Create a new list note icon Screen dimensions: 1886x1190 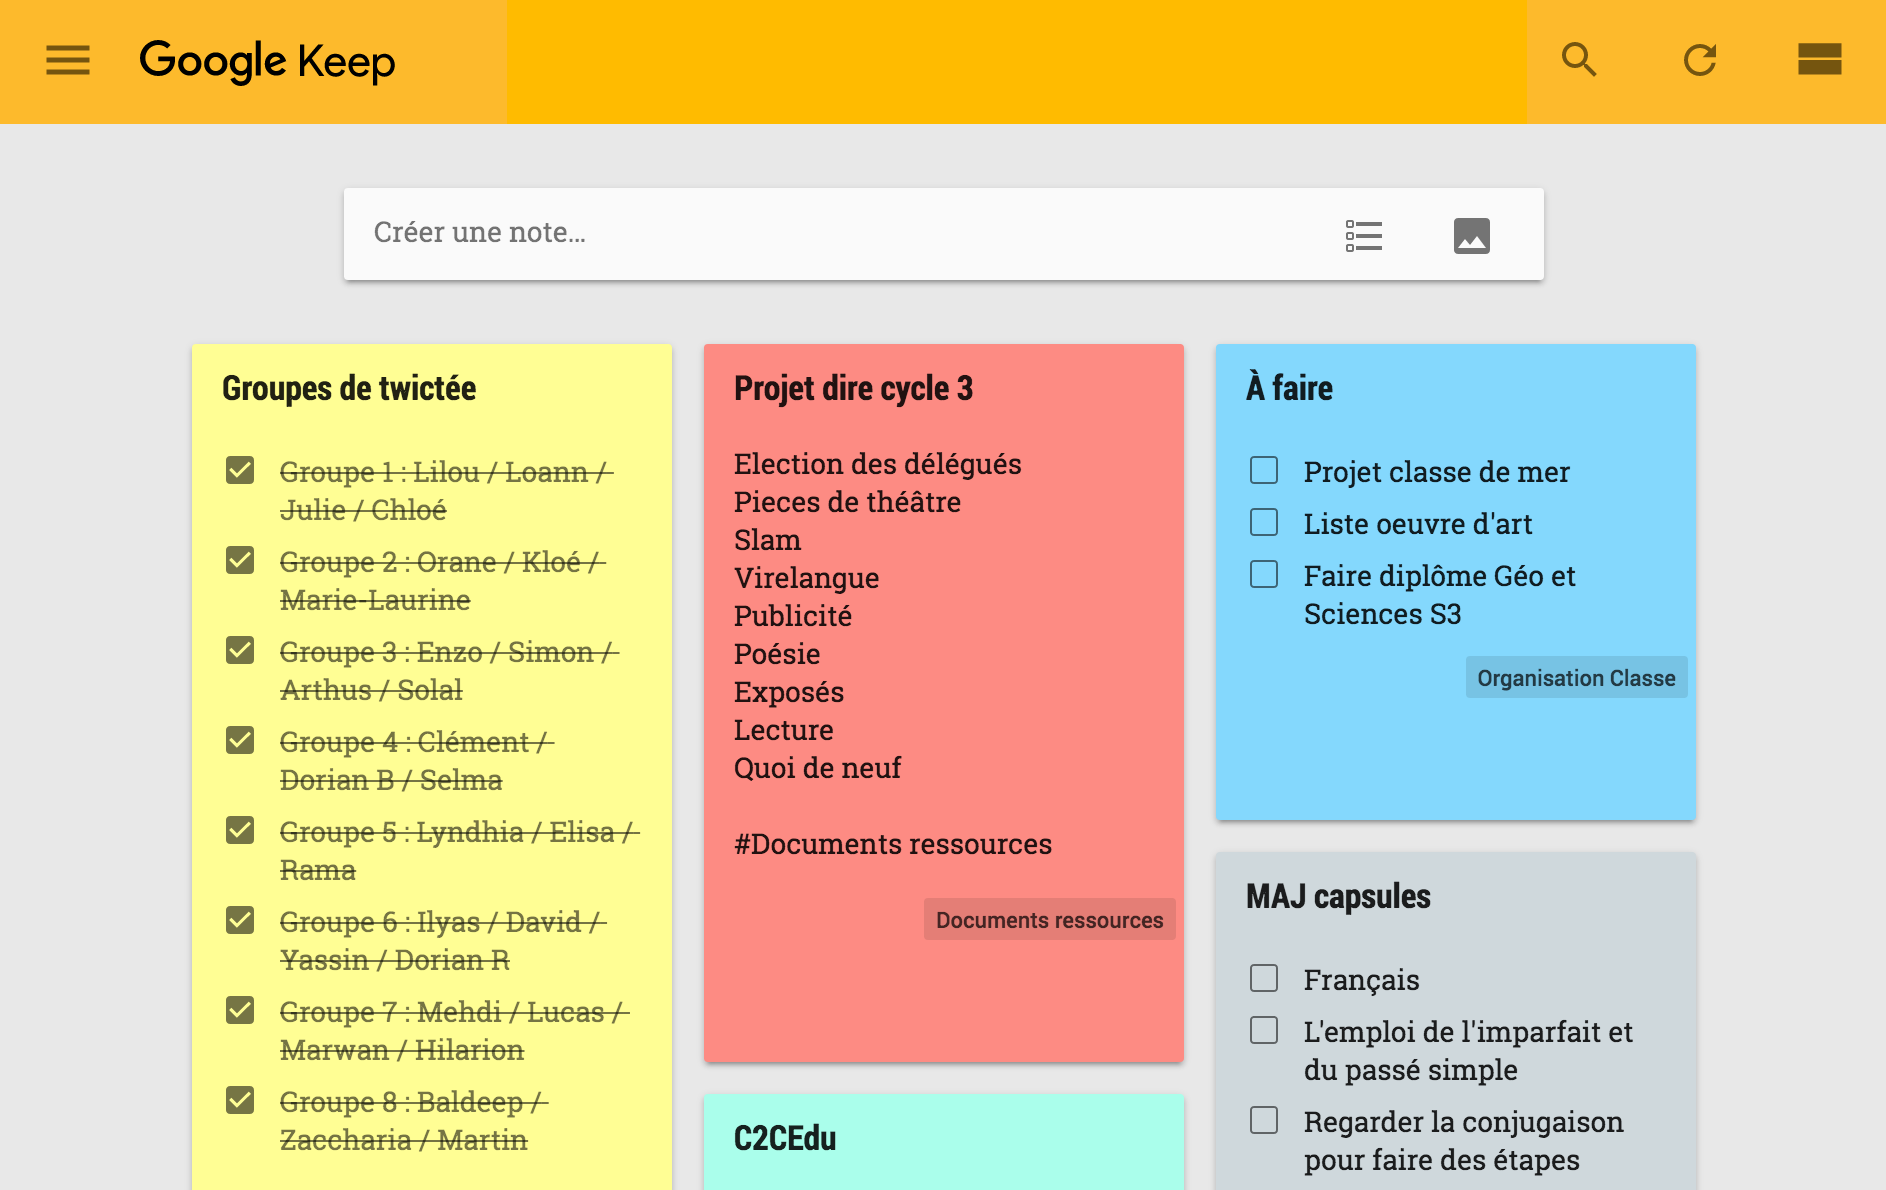(x=1364, y=236)
